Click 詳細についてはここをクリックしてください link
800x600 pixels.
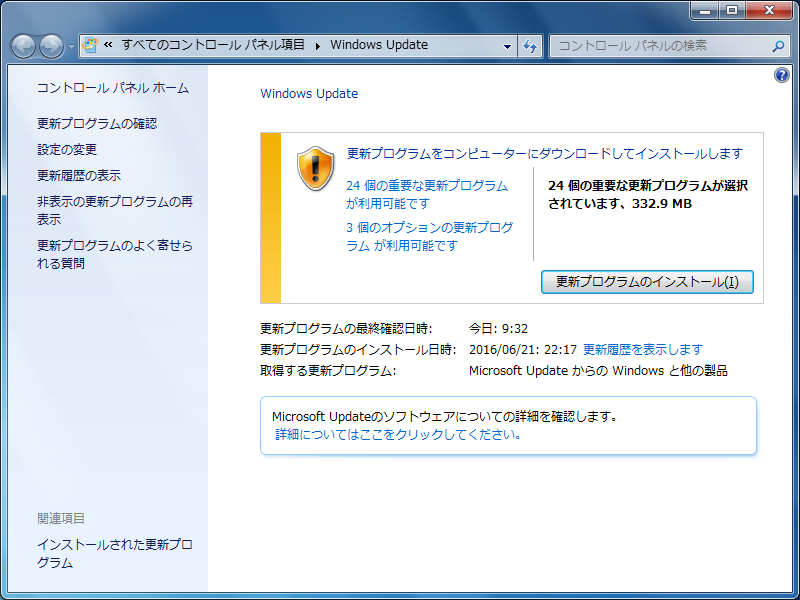(398, 435)
